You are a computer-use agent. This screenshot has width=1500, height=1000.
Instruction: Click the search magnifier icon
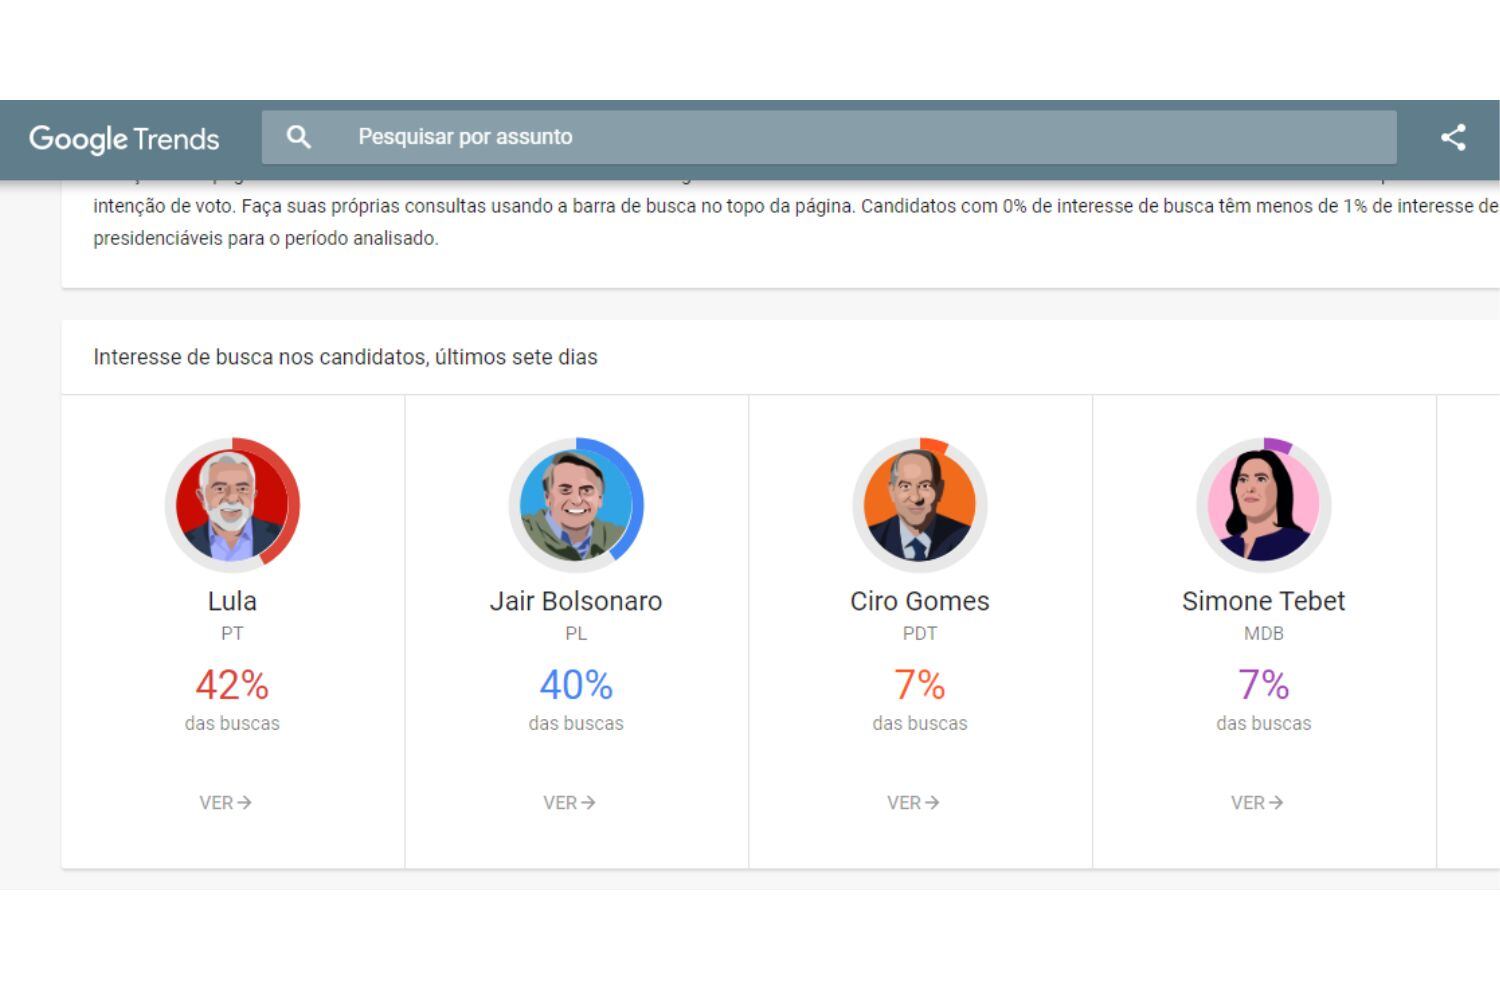pyautogui.click(x=298, y=137)
